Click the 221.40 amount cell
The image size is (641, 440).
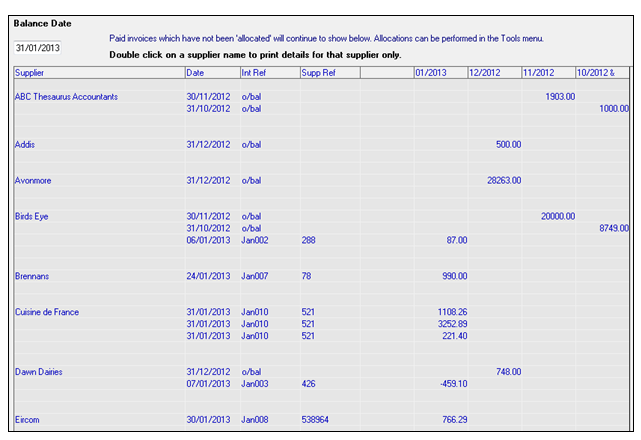point(455,336)
